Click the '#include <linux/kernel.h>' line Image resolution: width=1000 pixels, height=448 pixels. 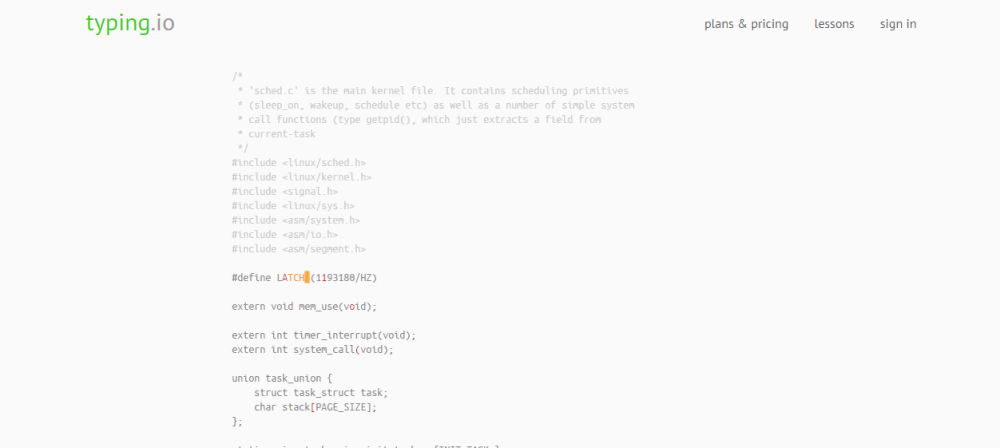[x=301, y=177]
